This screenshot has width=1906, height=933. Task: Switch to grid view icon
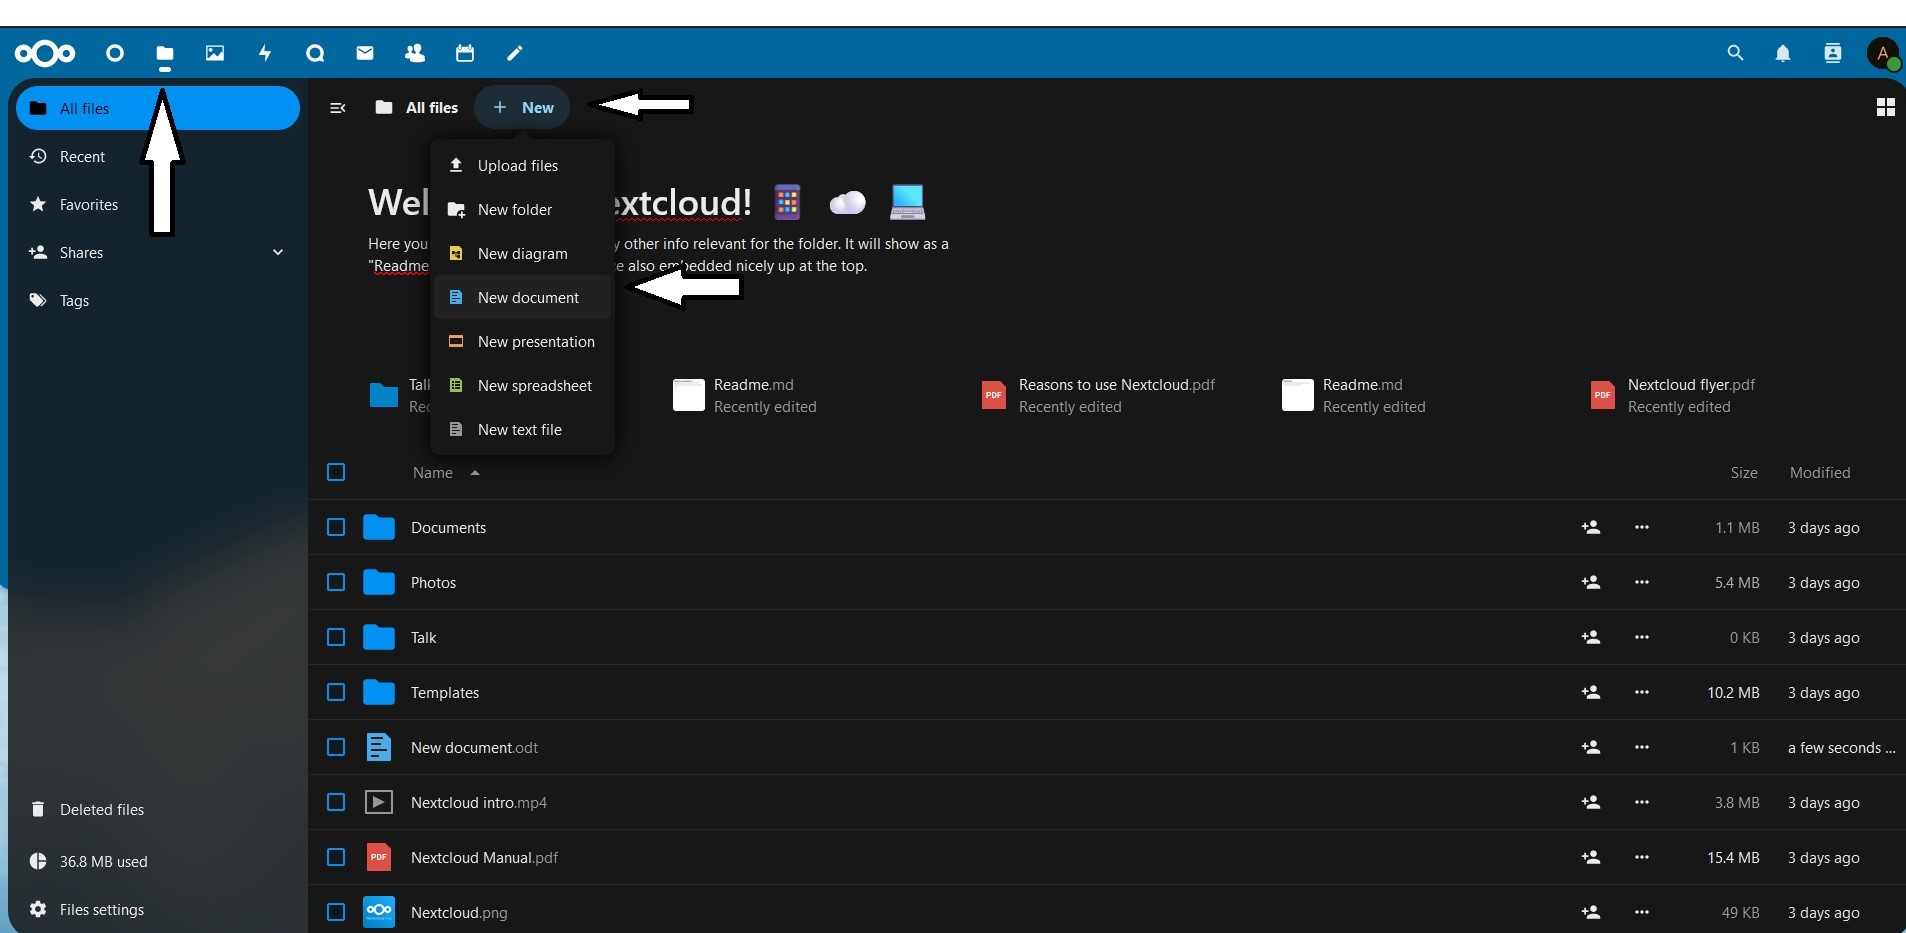point(1885,107)
